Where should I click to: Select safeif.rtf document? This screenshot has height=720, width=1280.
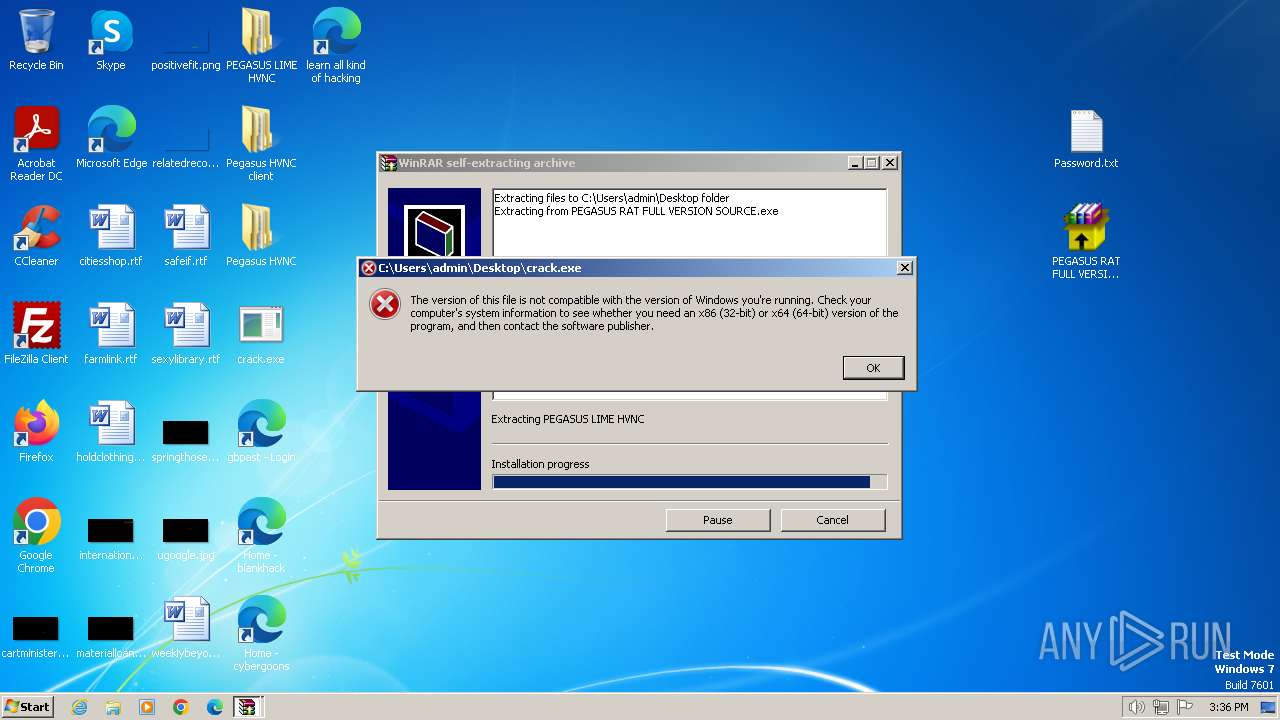coord(185,236)
